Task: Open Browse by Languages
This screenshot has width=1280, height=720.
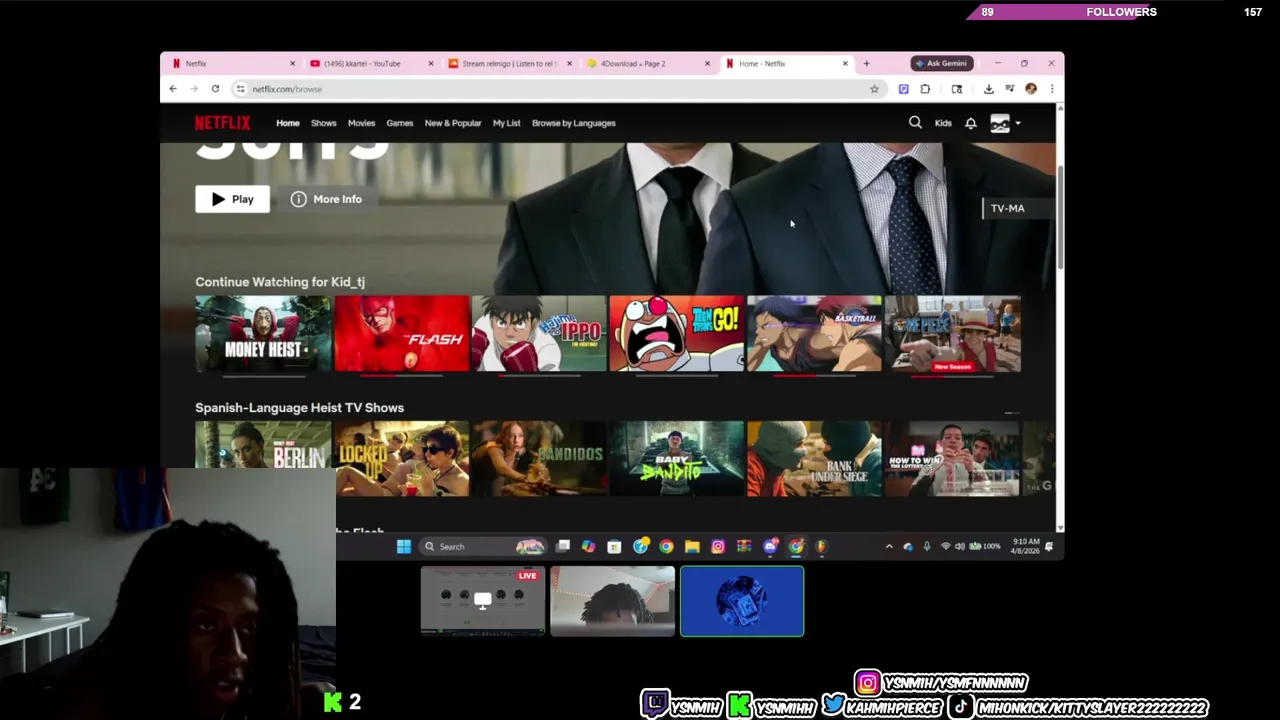Action: (x=574, y=123)
